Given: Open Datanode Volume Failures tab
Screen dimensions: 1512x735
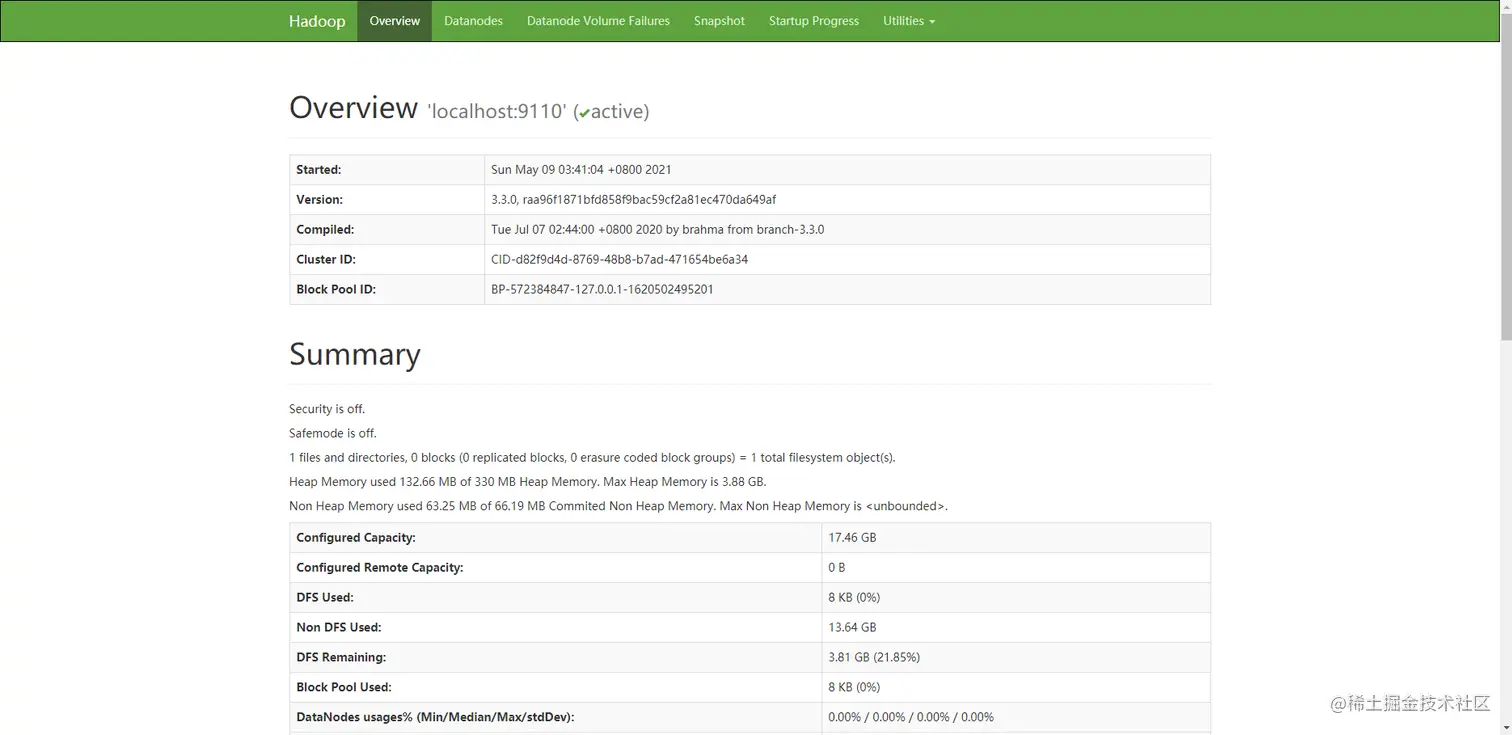Looking at the screenshot, I should pos(598,21).
